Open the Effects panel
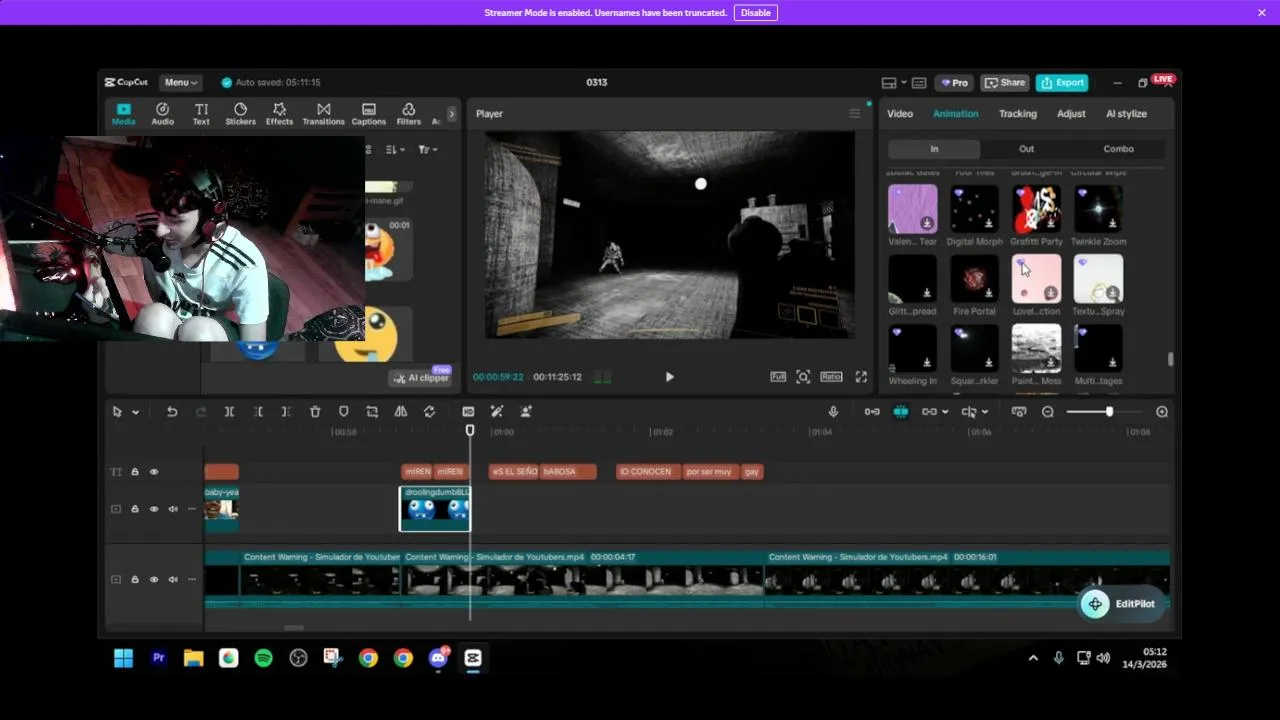Viewport: 1280px width, 720px height. (x=279, y=114)
